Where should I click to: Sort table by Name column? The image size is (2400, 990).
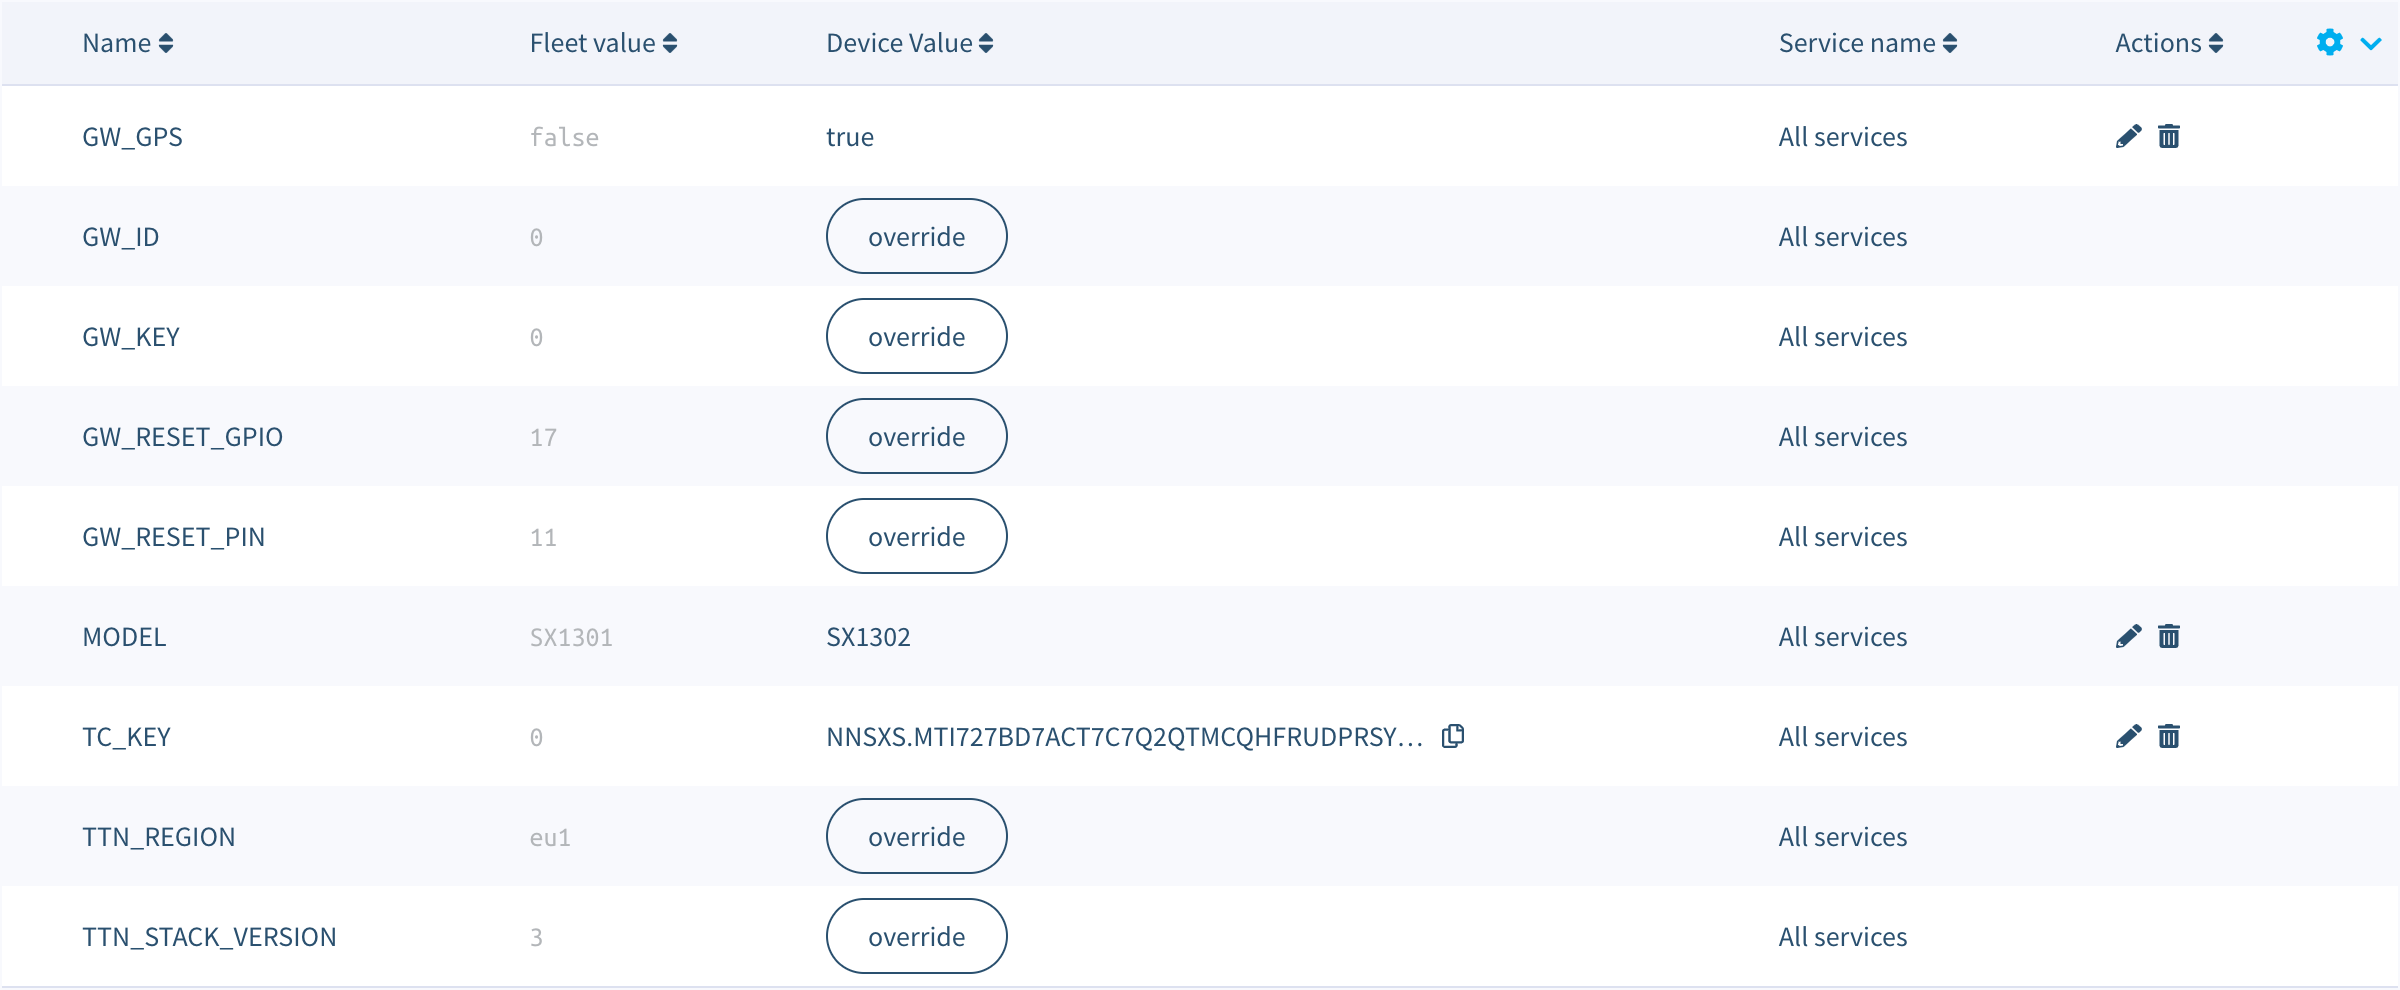[x=128, y=43]
